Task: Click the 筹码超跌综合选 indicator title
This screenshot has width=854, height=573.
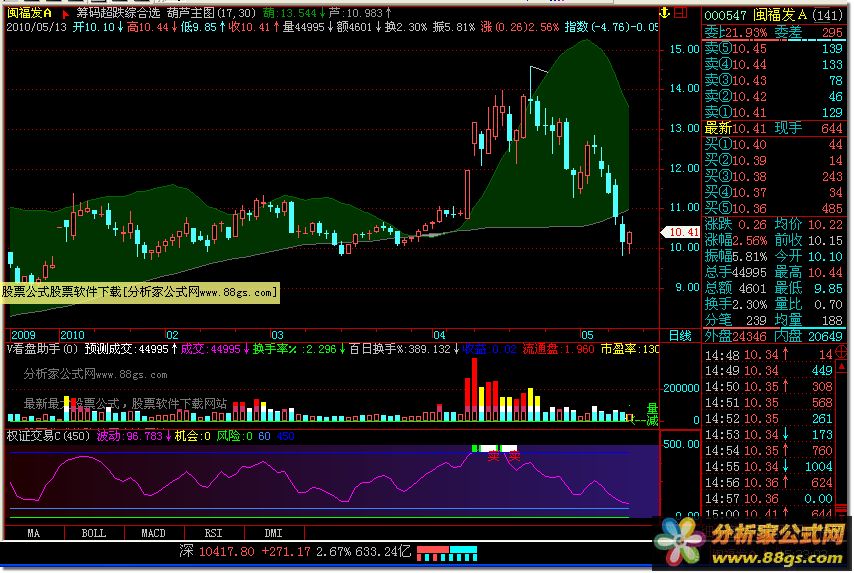Action: coord(118,13)
